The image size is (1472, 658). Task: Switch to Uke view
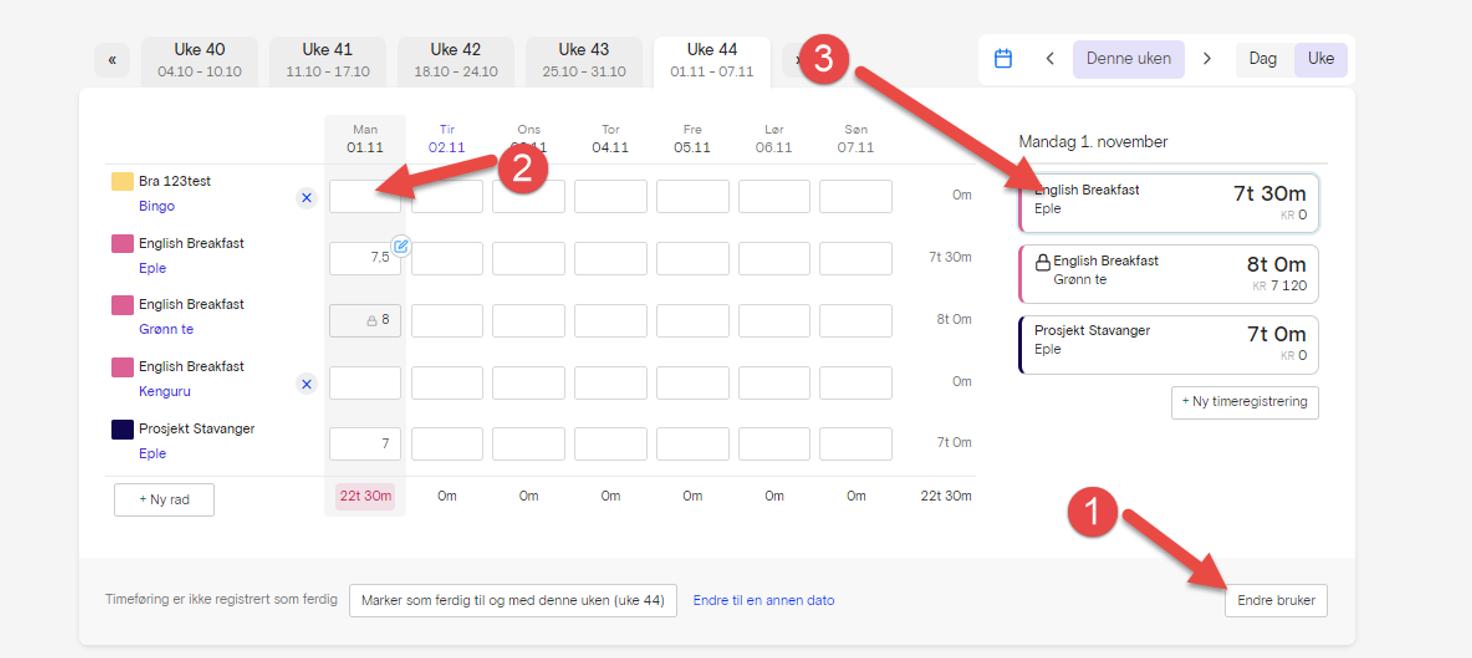click(x=1321, y=59)
